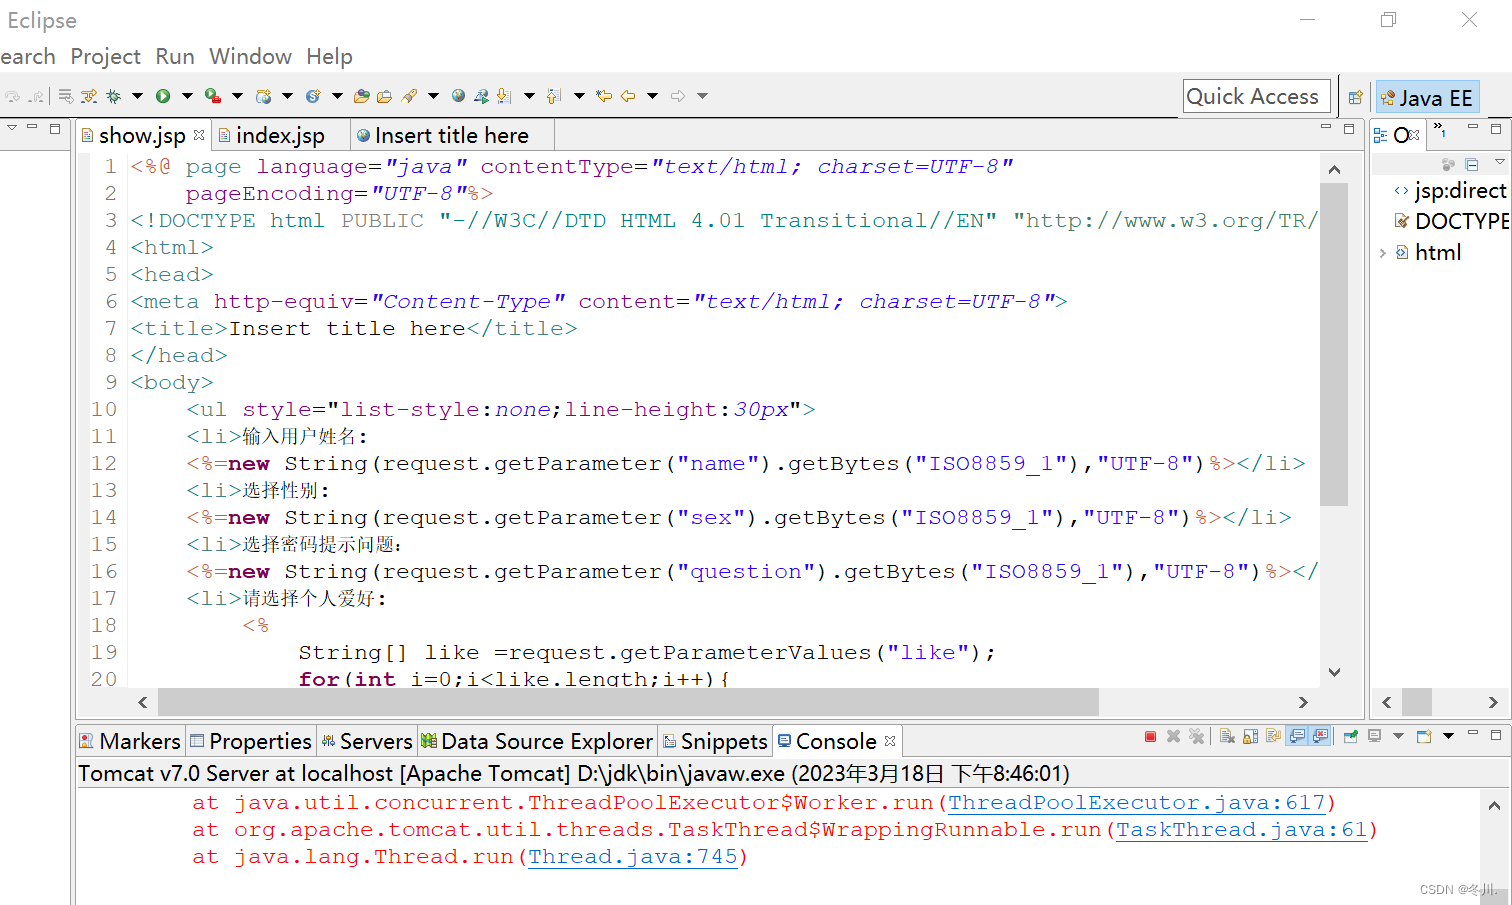
Task: Click the editor horizontal scrollbar thumb
Action: tap(628, 702)
